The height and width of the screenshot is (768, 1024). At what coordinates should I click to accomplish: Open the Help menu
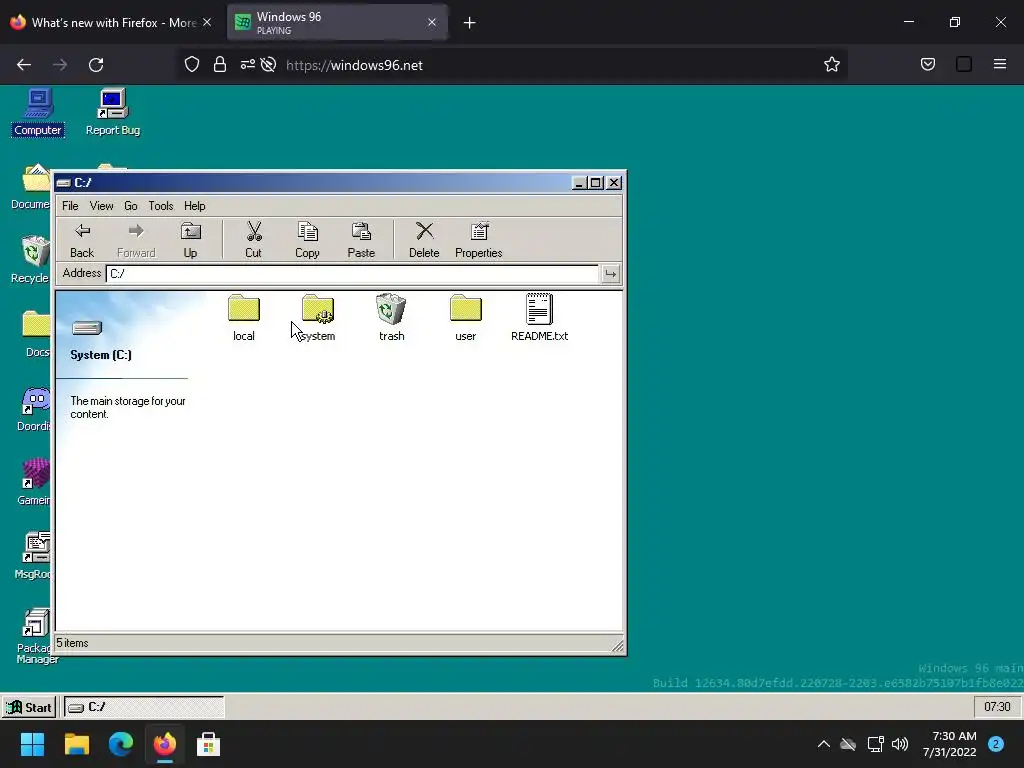click(x=195, y=206)
